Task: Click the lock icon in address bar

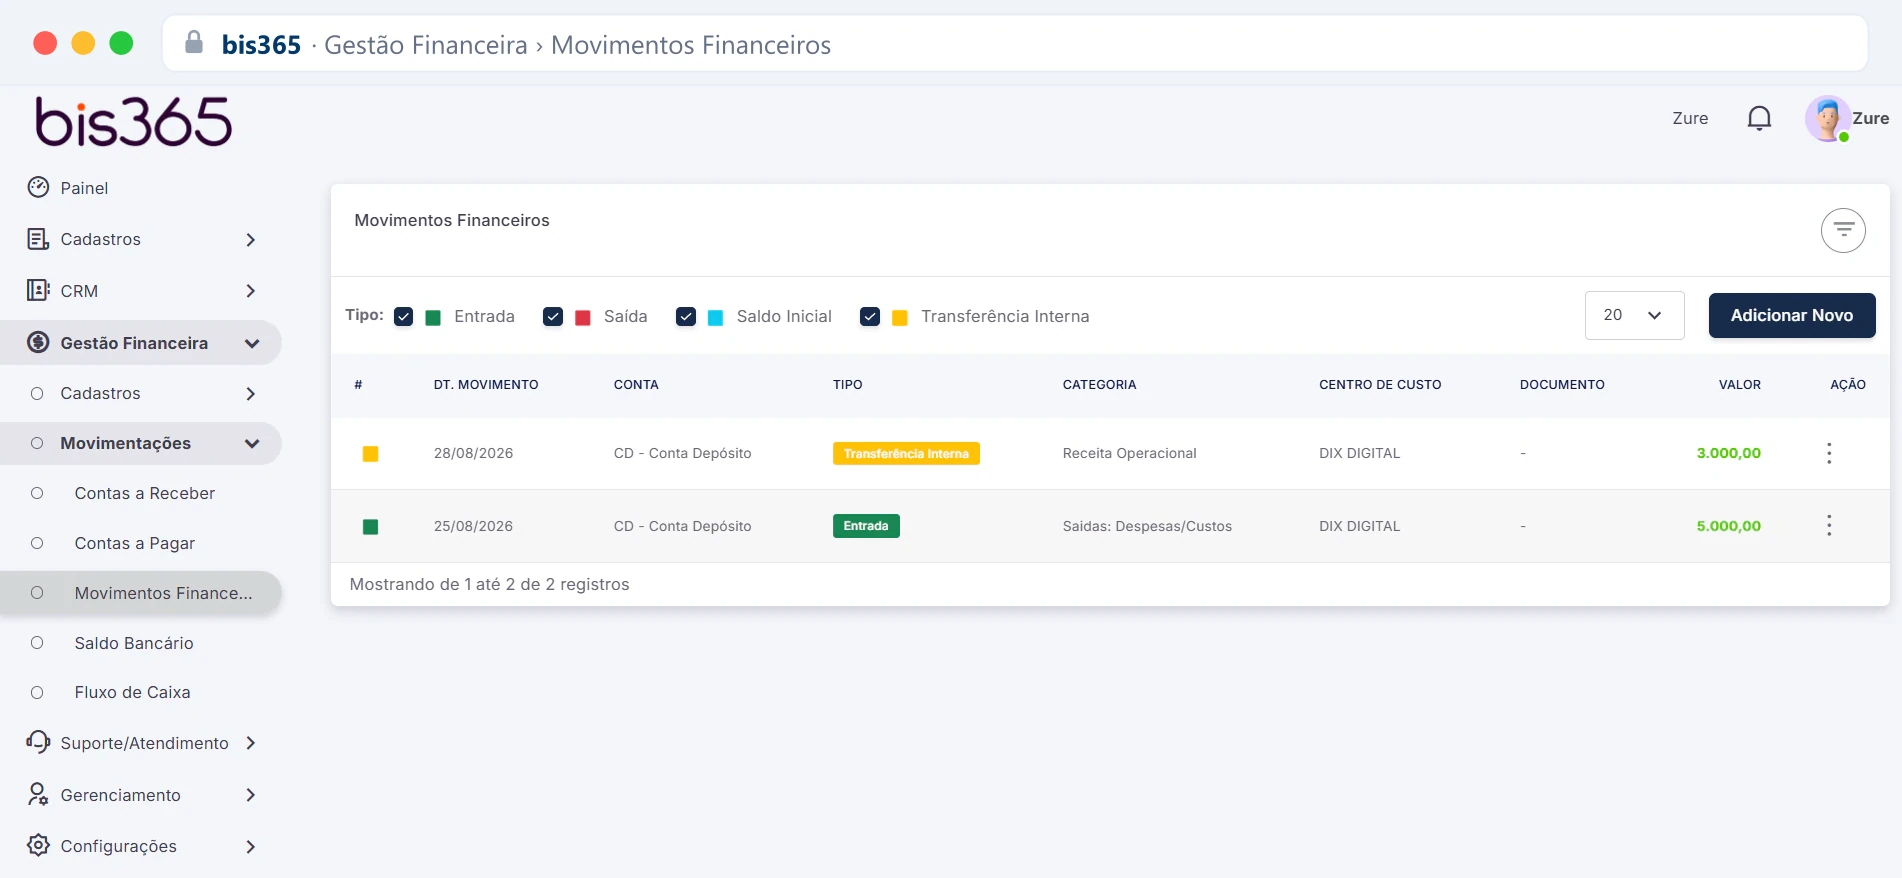Action: coord(194,42)
